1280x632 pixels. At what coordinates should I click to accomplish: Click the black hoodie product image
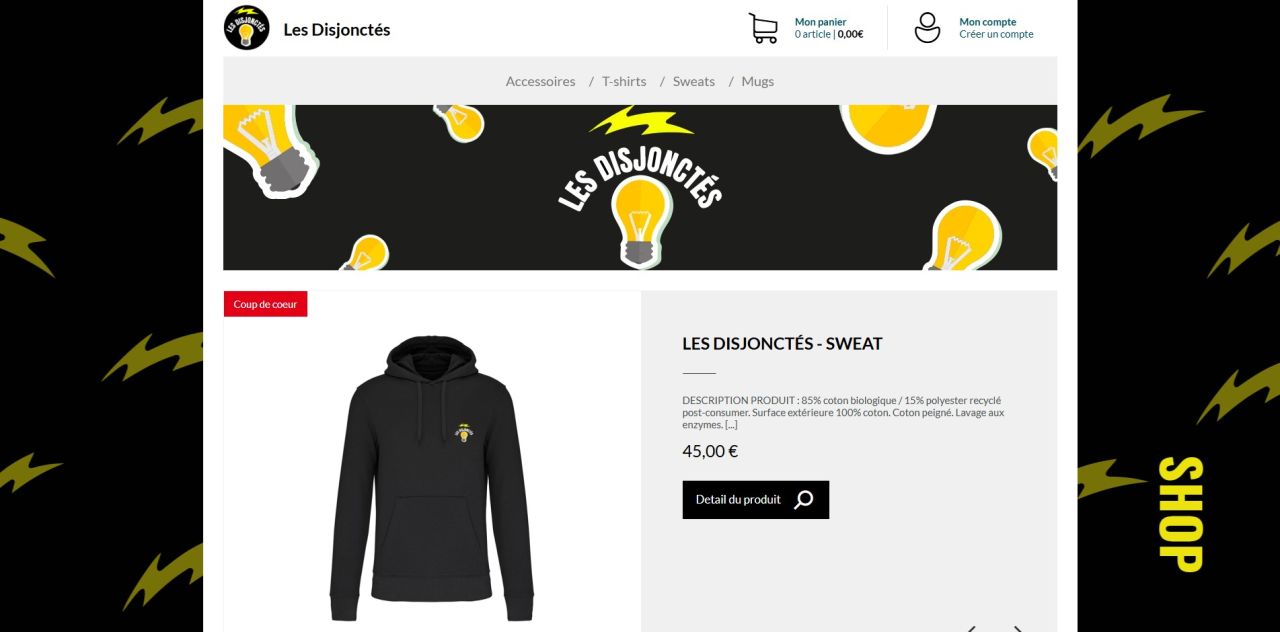point(432,478)
